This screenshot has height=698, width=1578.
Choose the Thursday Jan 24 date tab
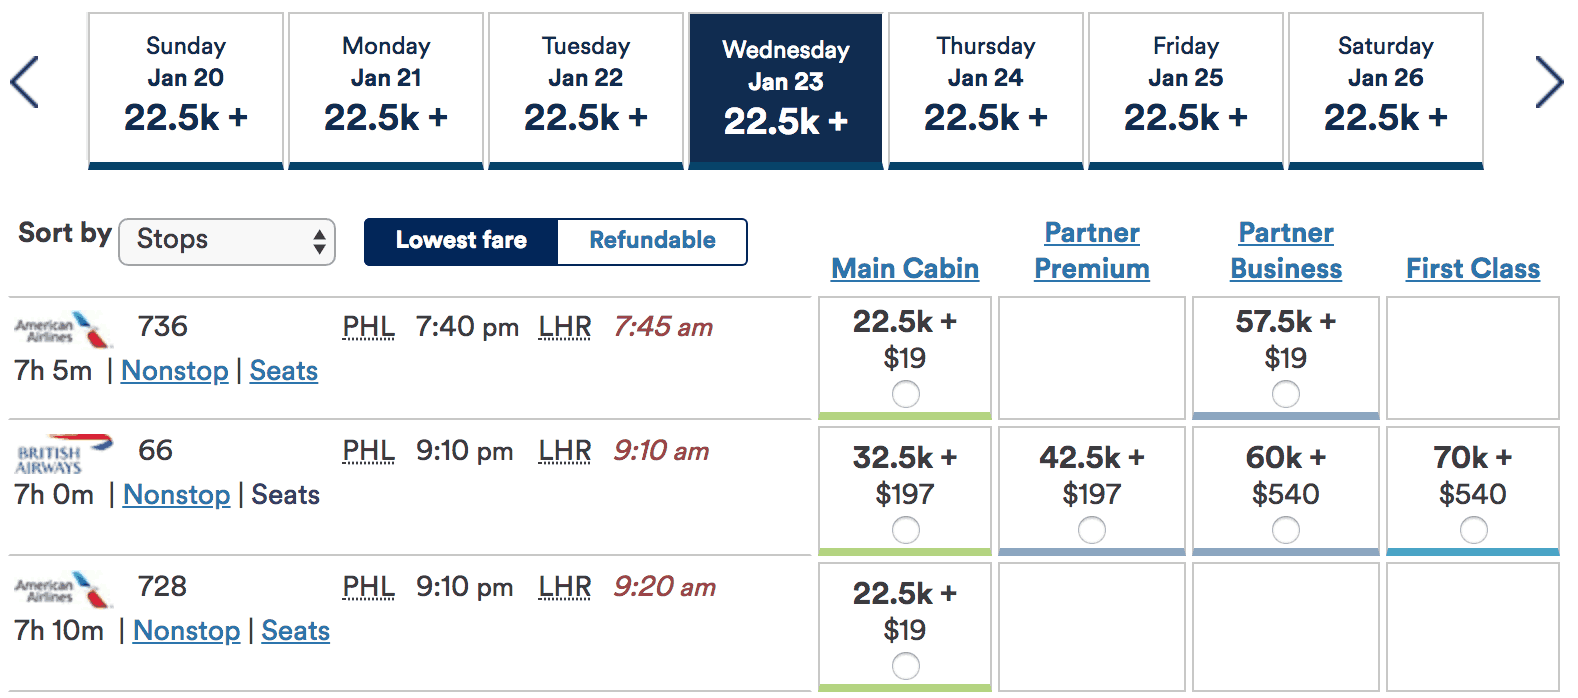click(x=986, y=91)
